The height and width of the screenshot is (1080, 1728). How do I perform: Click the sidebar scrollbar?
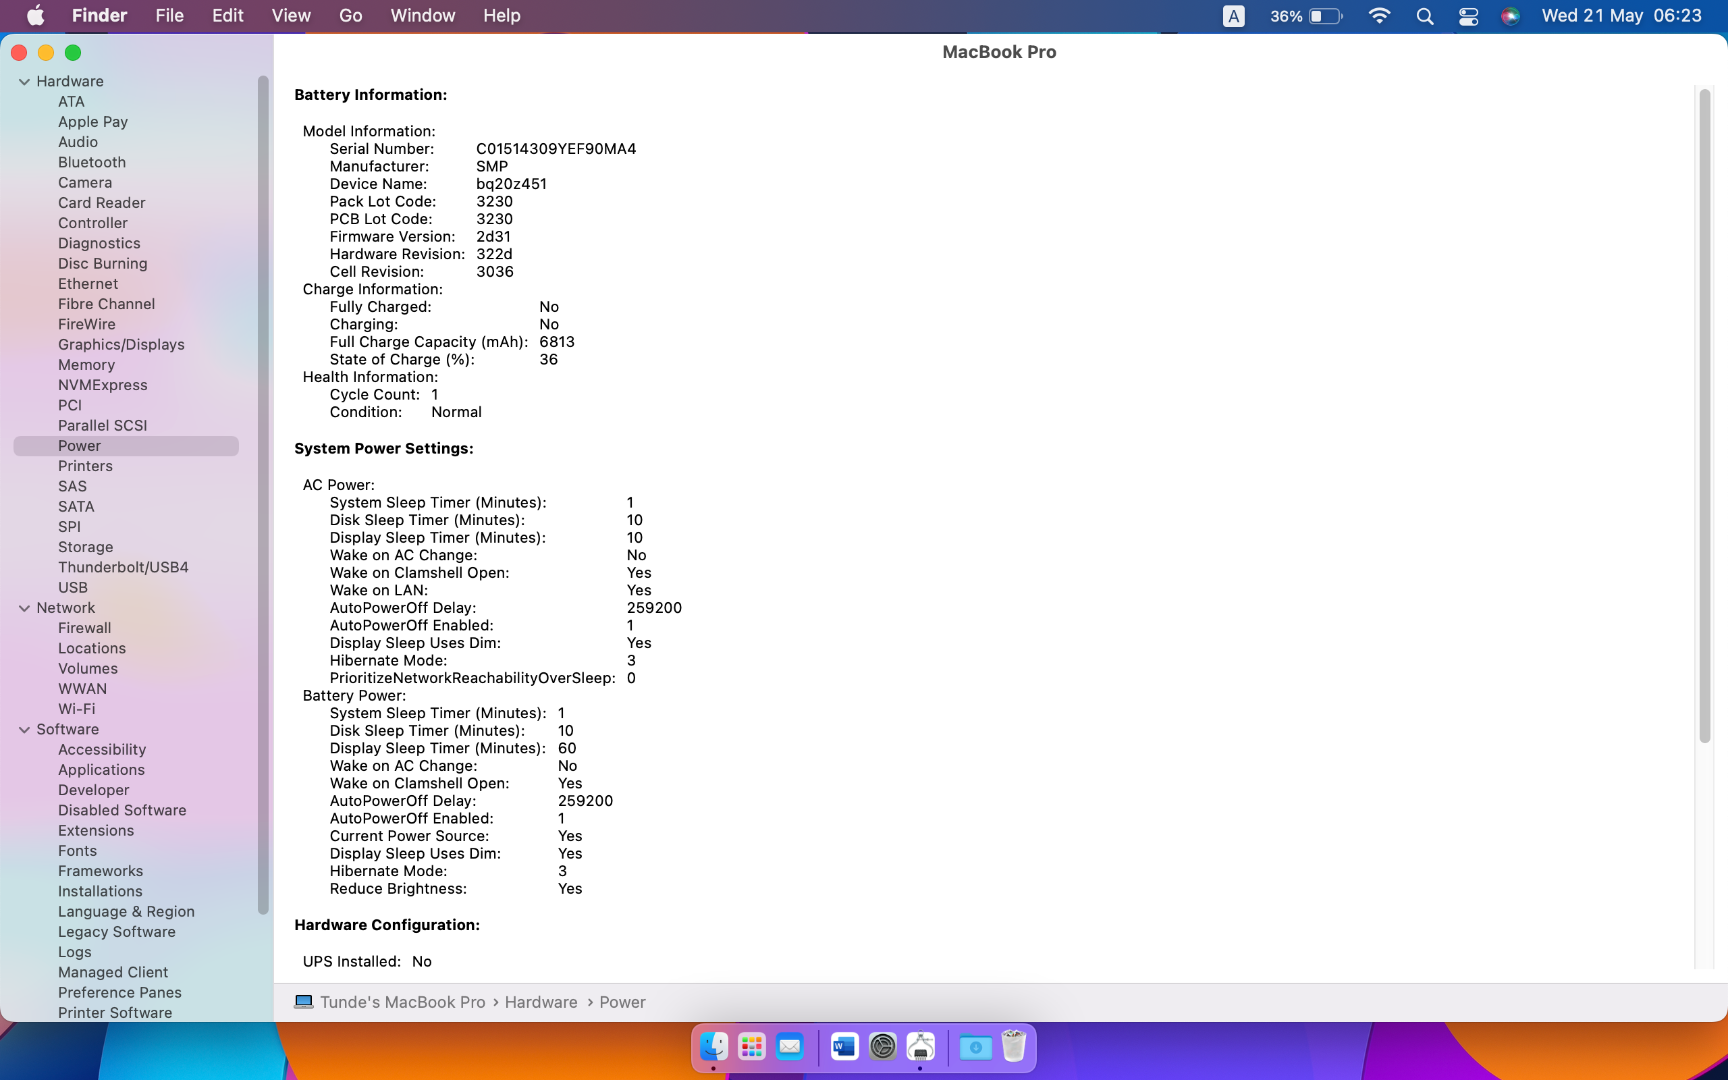pos(263,495)
